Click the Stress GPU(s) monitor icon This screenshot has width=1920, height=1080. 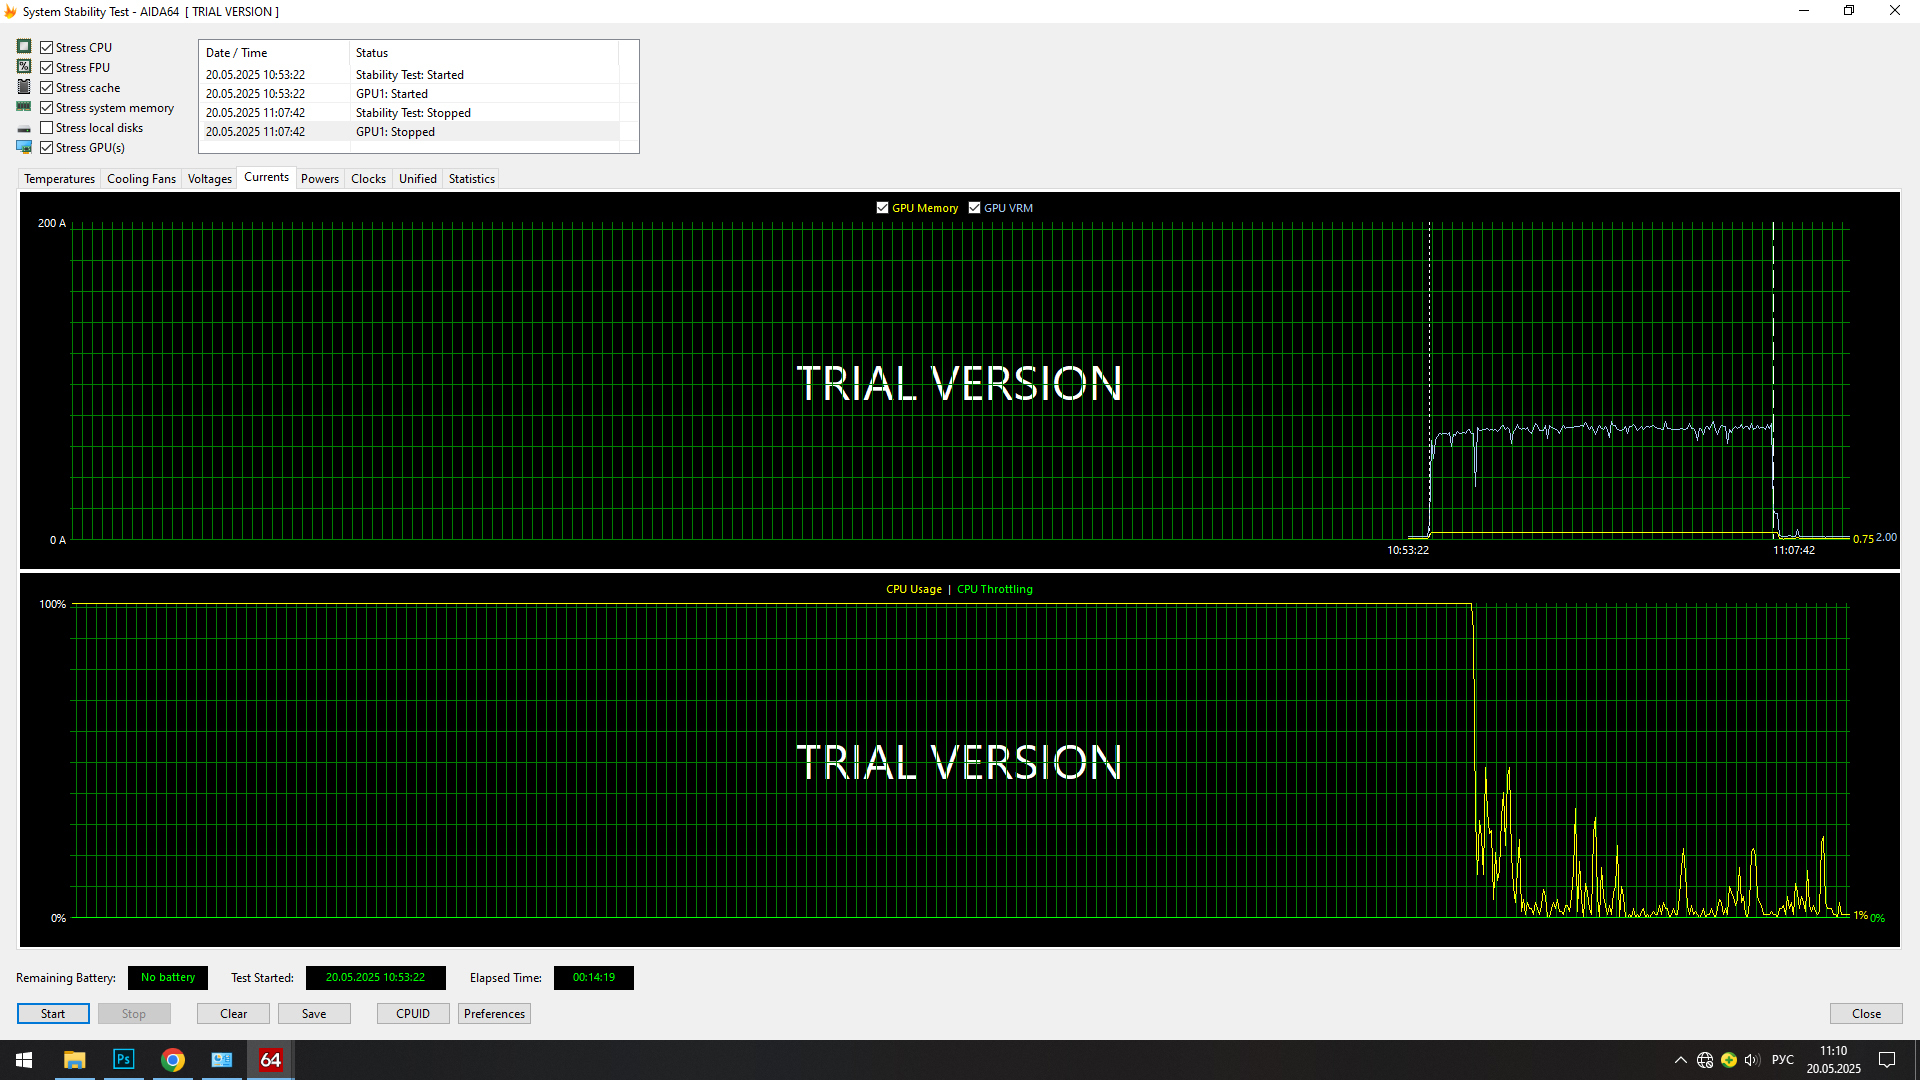coord(24,147)
